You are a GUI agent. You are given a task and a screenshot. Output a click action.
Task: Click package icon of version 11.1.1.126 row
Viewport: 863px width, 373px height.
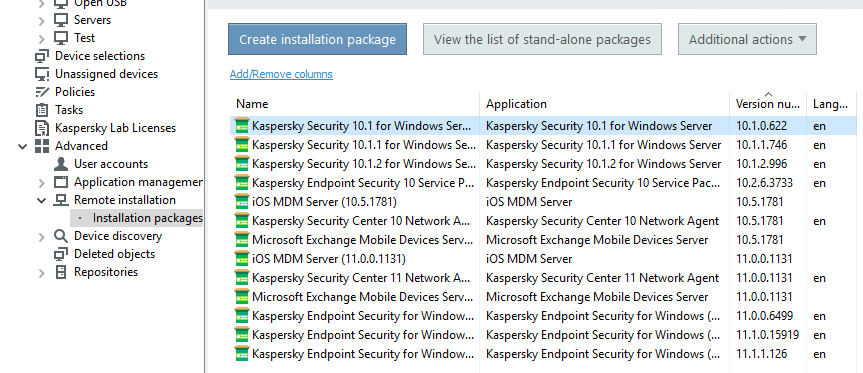point(242,354)
